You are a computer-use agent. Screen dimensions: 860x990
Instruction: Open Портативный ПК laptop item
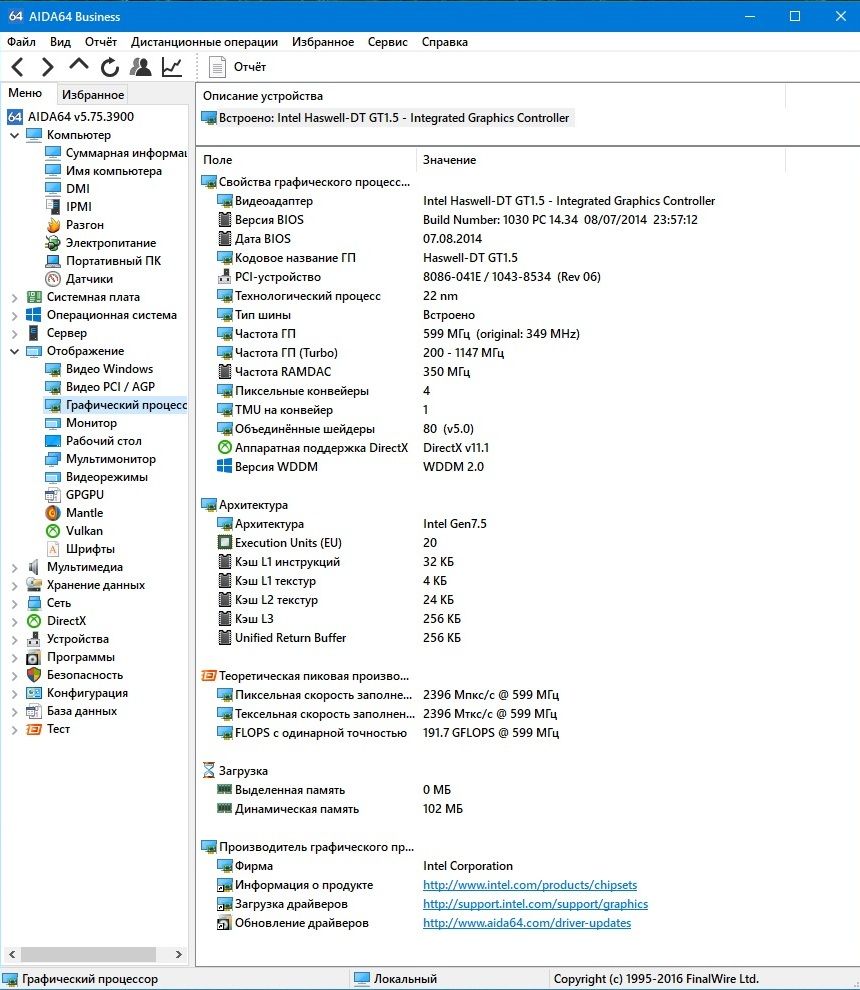coord(103,261)
